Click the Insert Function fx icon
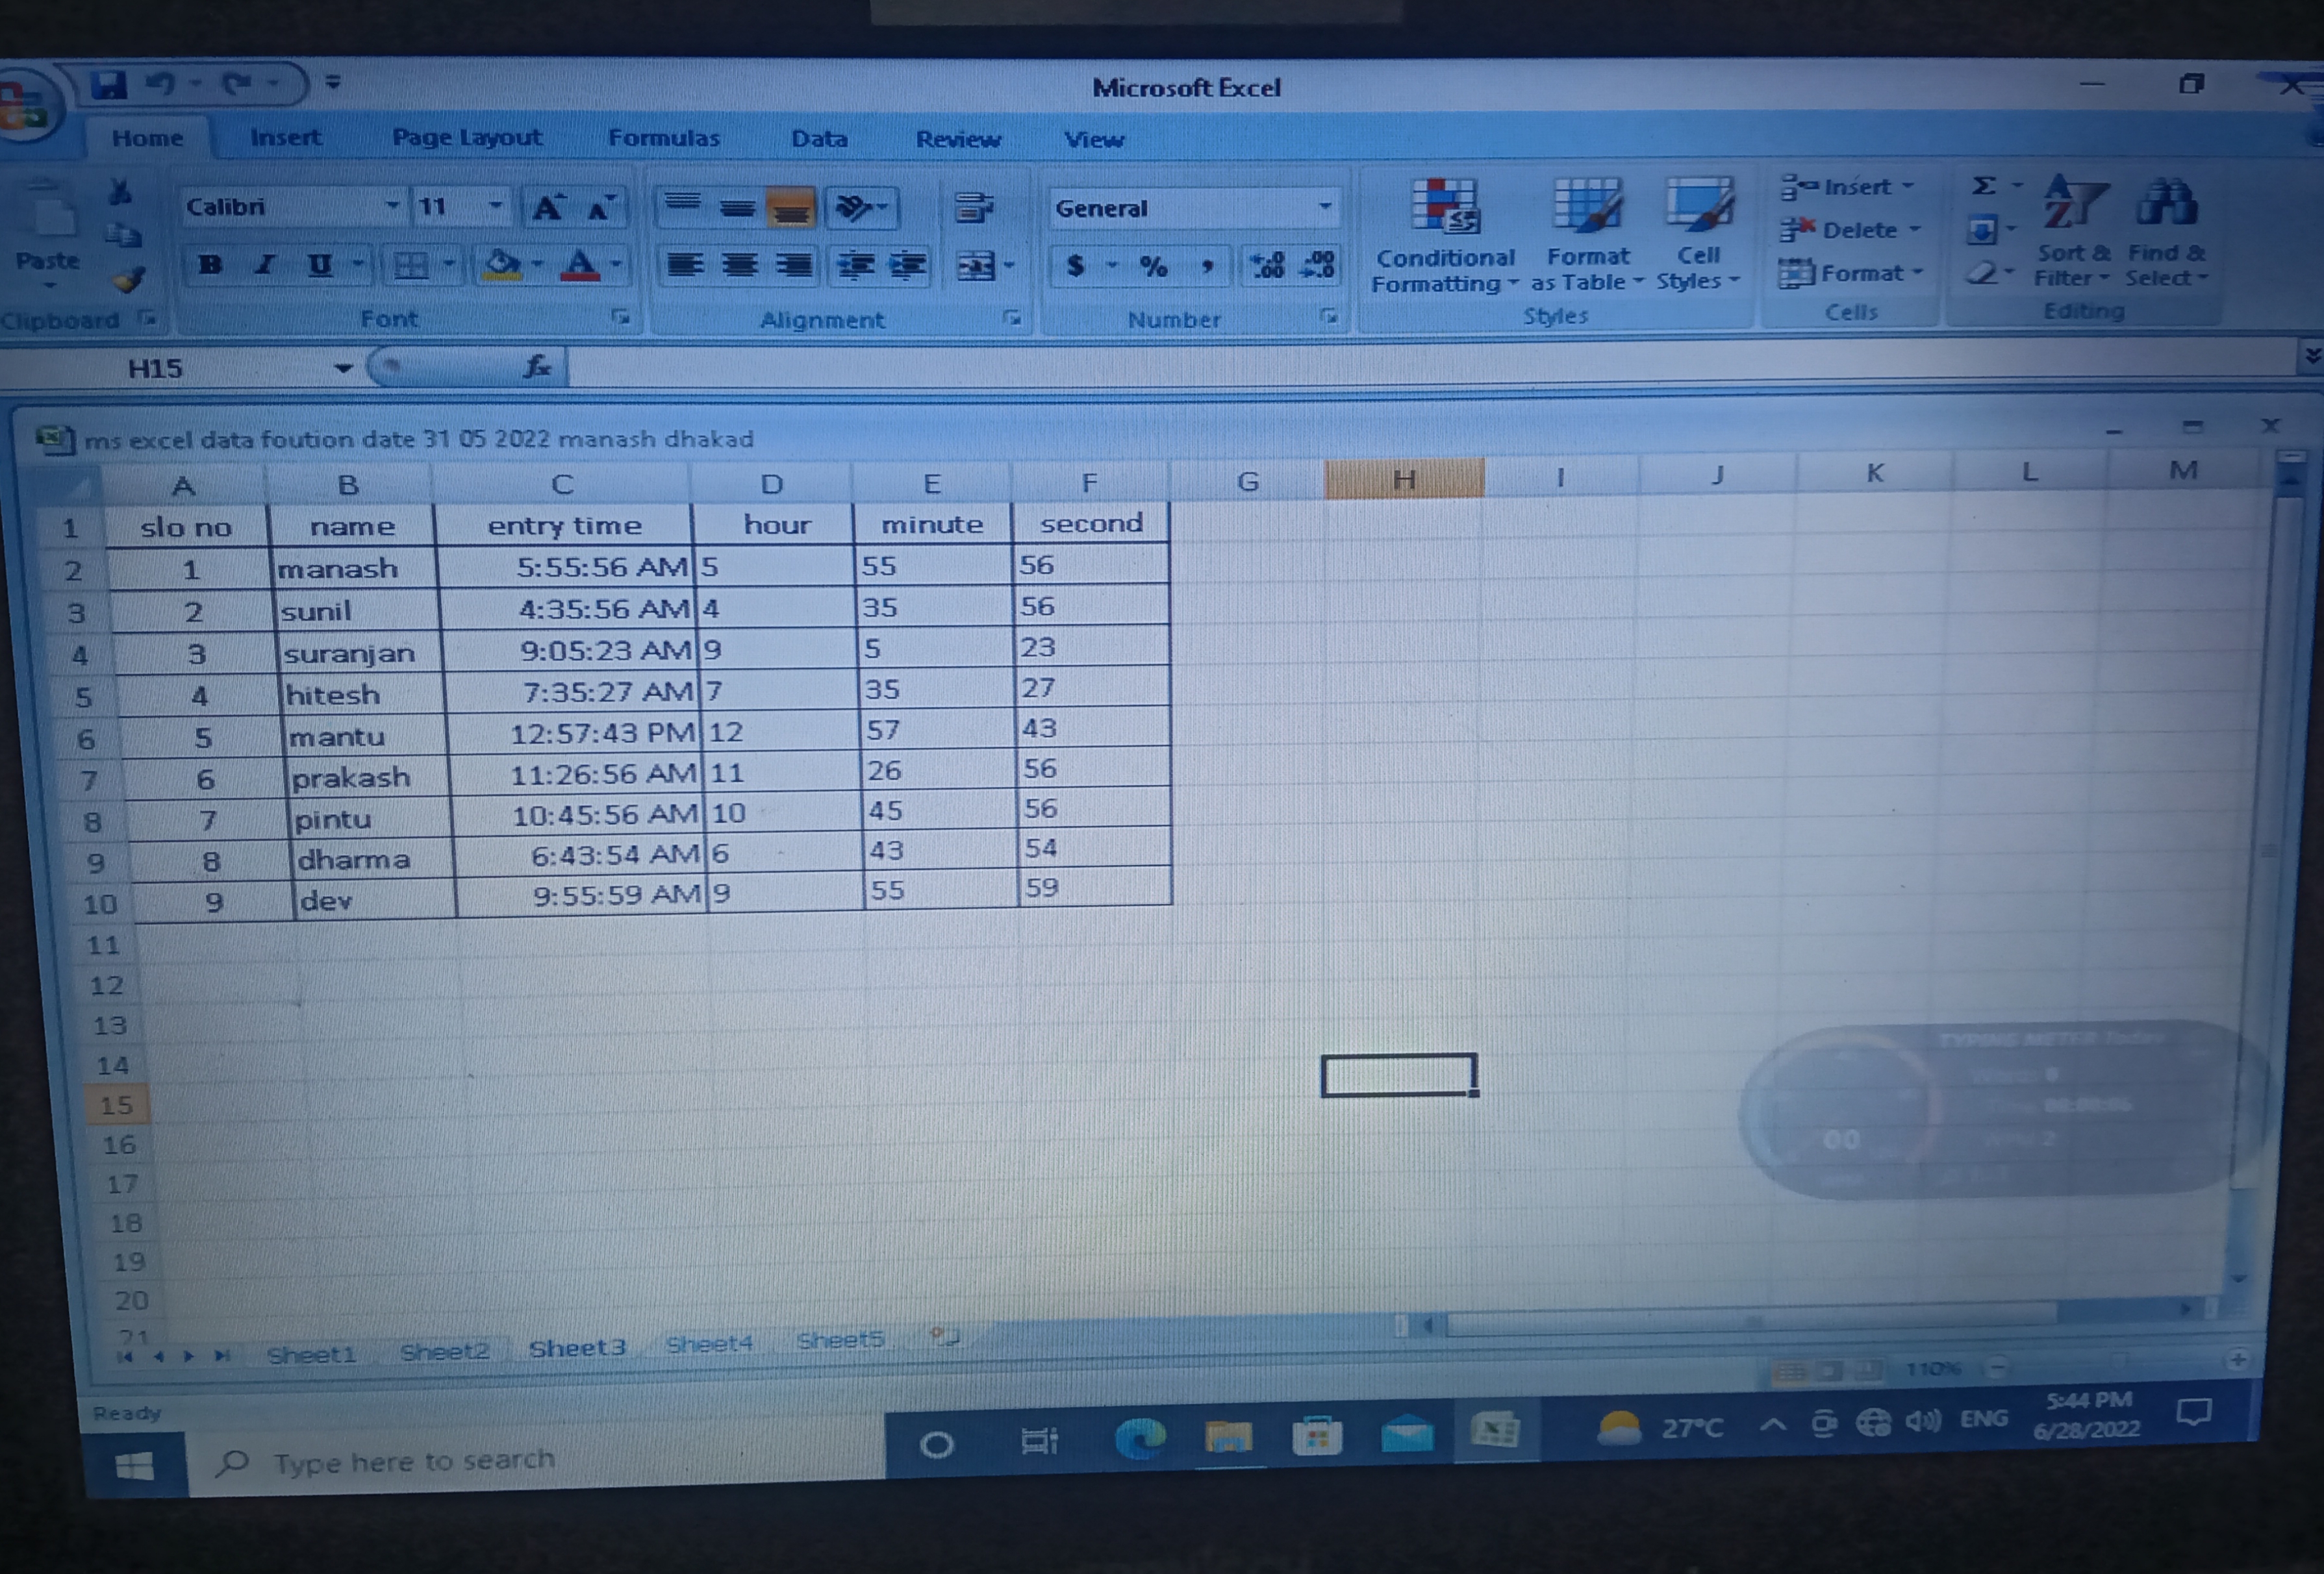Screen dimensions: 2324x1574 537,367
